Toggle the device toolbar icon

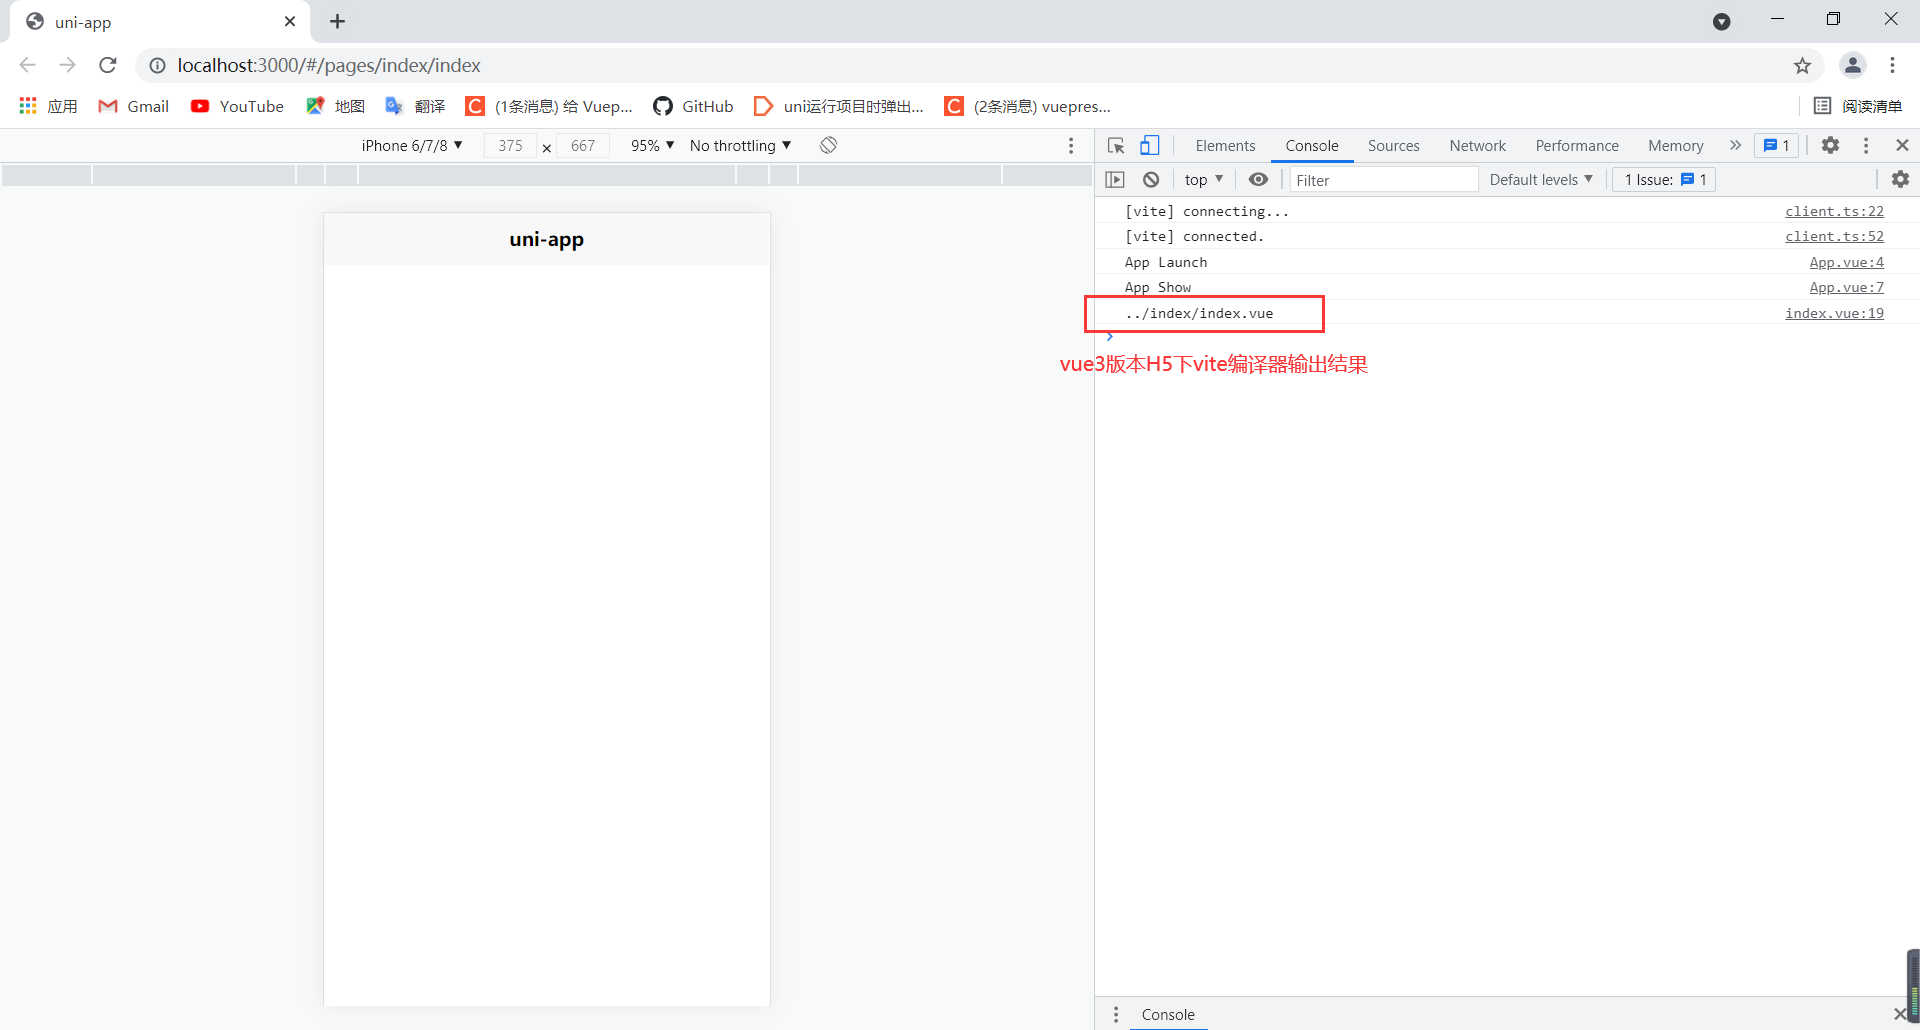(x=1150, y=146)
